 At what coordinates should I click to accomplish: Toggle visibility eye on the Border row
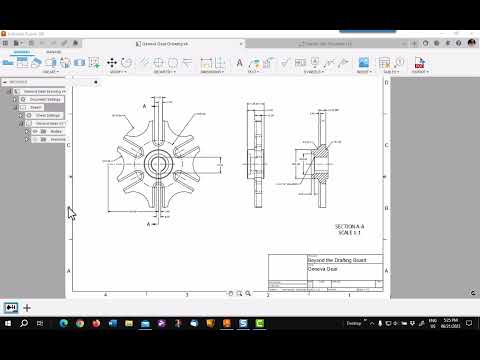[35, 131]
